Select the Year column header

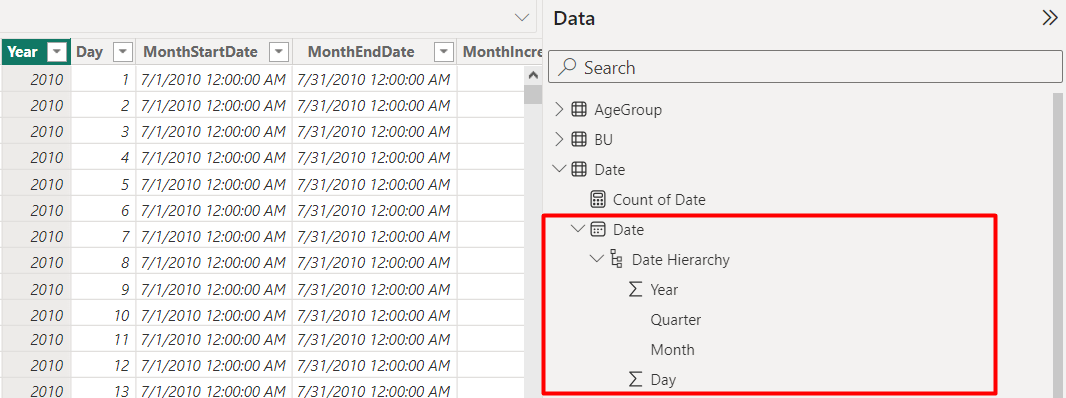click(x=35, y=52)
